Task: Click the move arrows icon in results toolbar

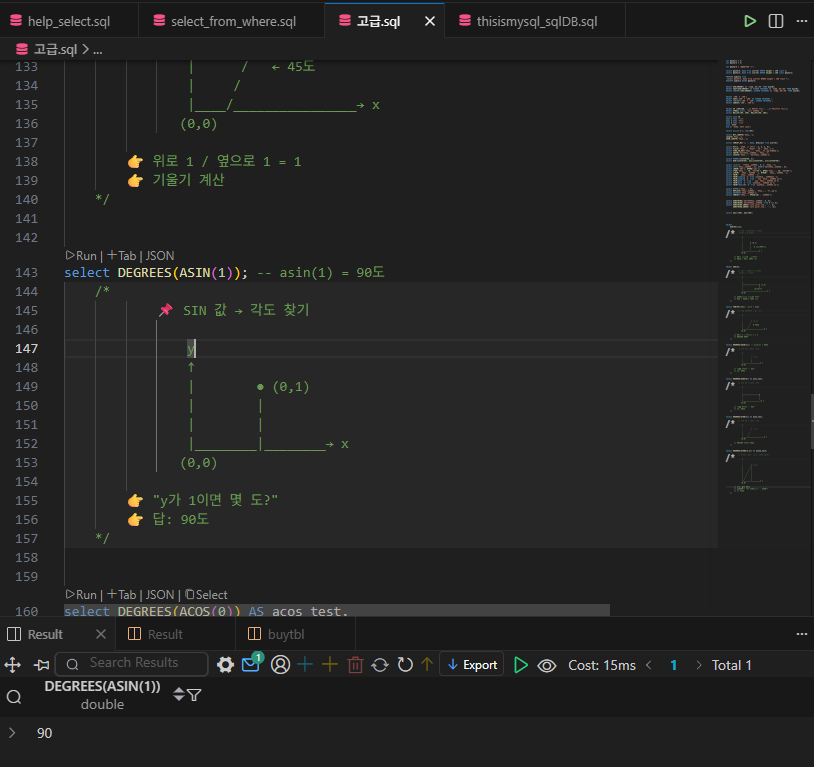Action: click(x=12, y=665)
